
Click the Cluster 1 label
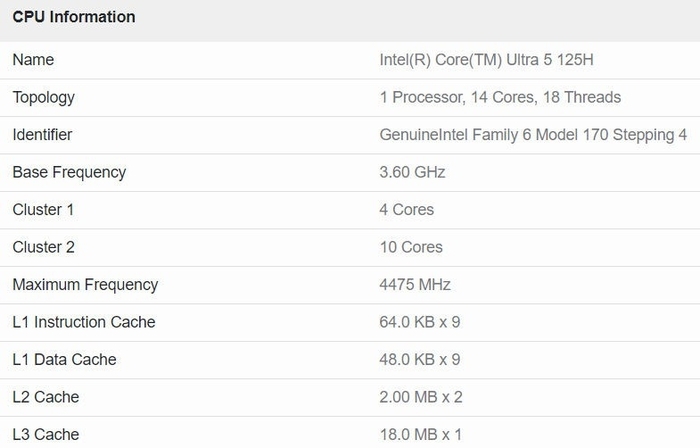(43, 210)
